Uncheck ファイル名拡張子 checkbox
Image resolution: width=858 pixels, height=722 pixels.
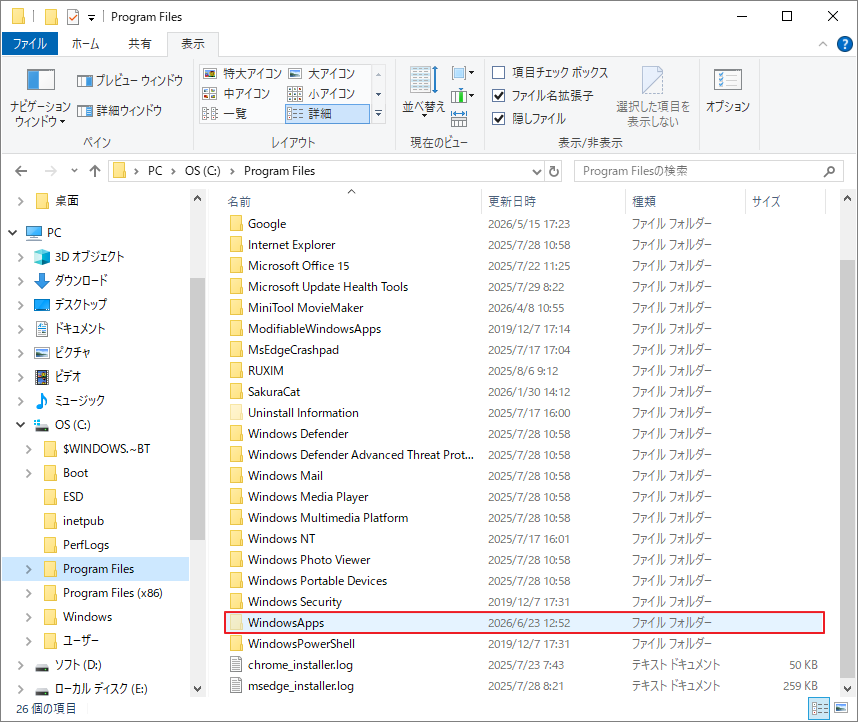coord(498,96)
